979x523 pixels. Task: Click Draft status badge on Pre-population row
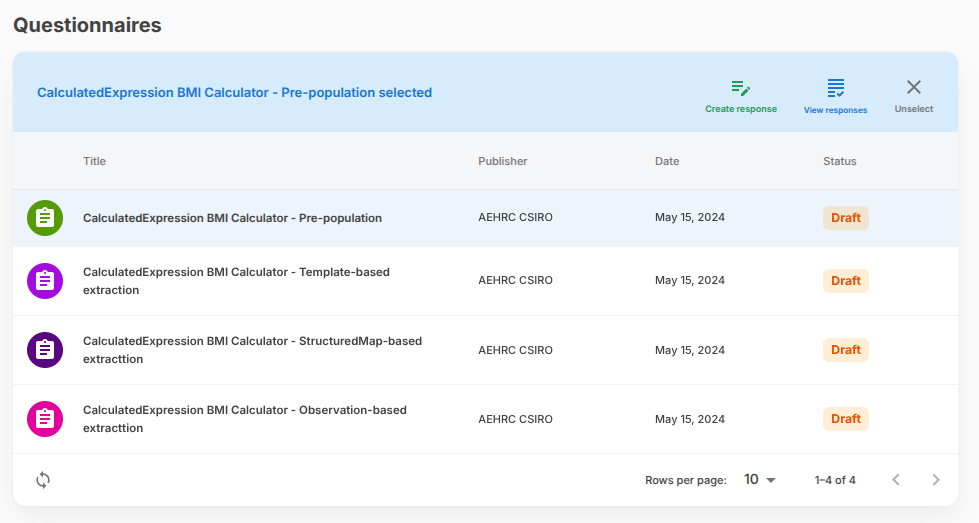pos(845,218)
